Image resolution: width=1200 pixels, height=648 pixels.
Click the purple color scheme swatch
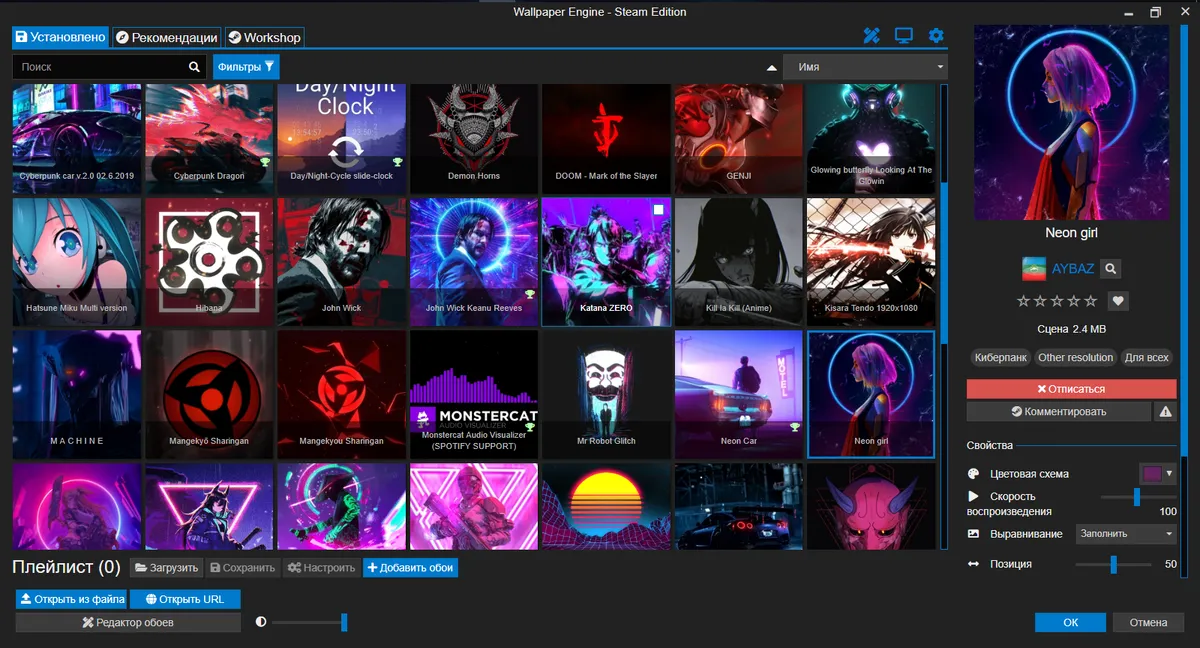(1152, 474)
